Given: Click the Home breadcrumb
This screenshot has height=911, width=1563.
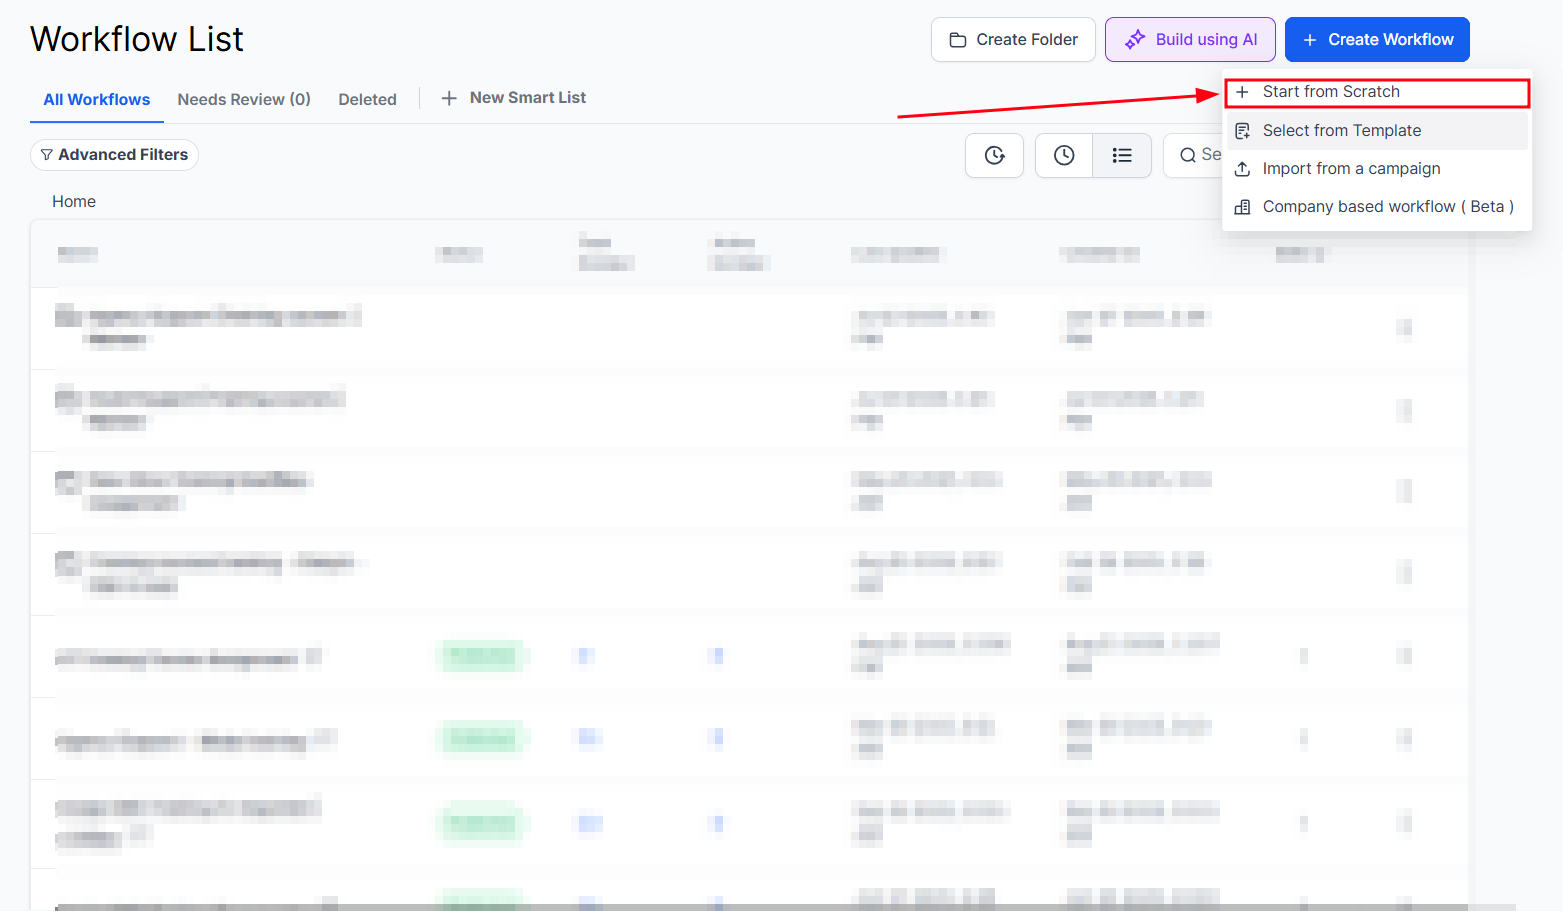Looking at the screenshot, I should (x=74, y=202).
